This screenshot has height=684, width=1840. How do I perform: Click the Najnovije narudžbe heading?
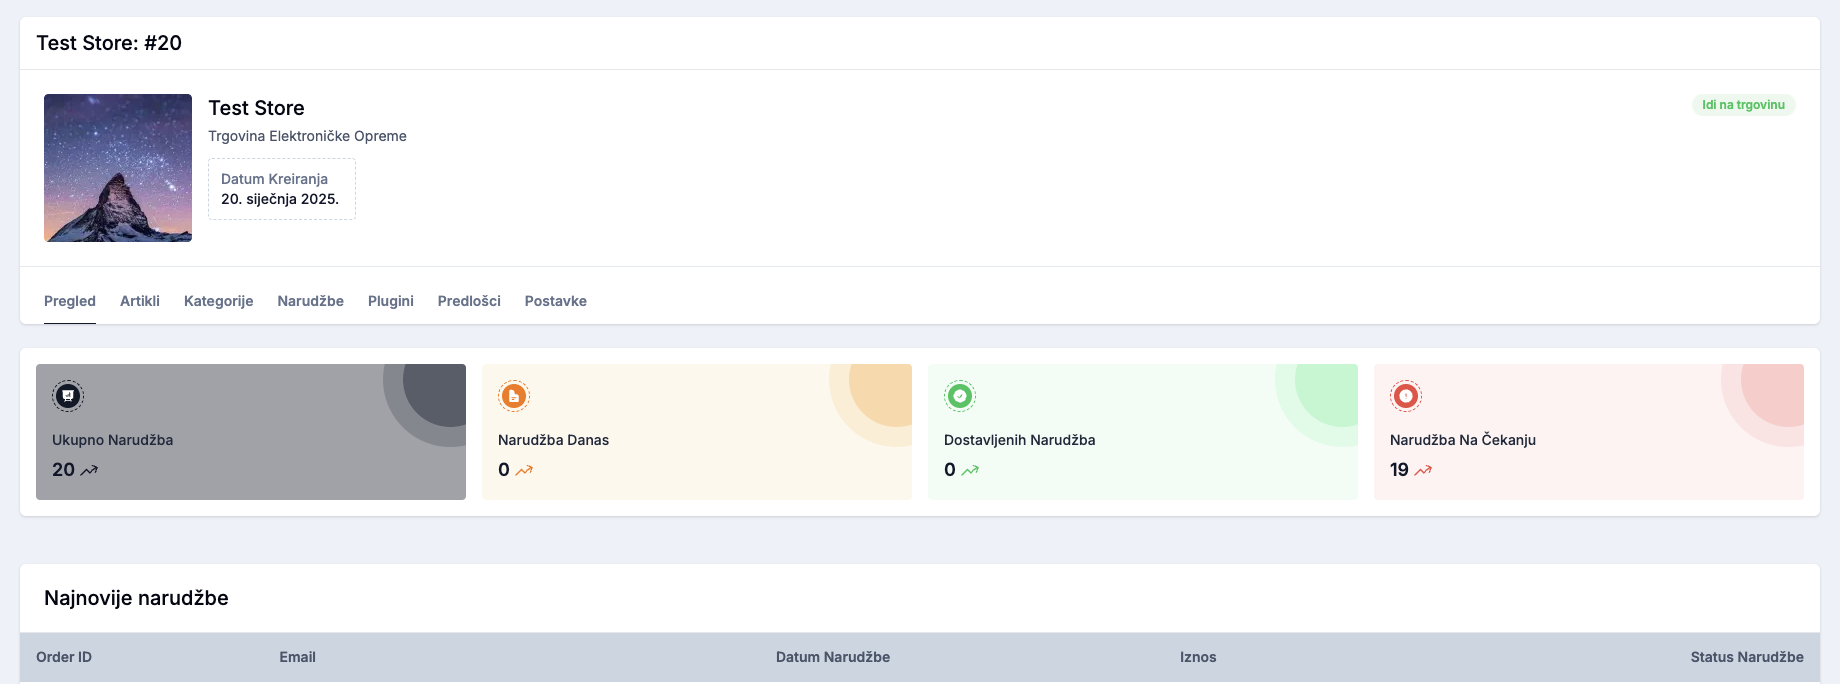point(136,598)
